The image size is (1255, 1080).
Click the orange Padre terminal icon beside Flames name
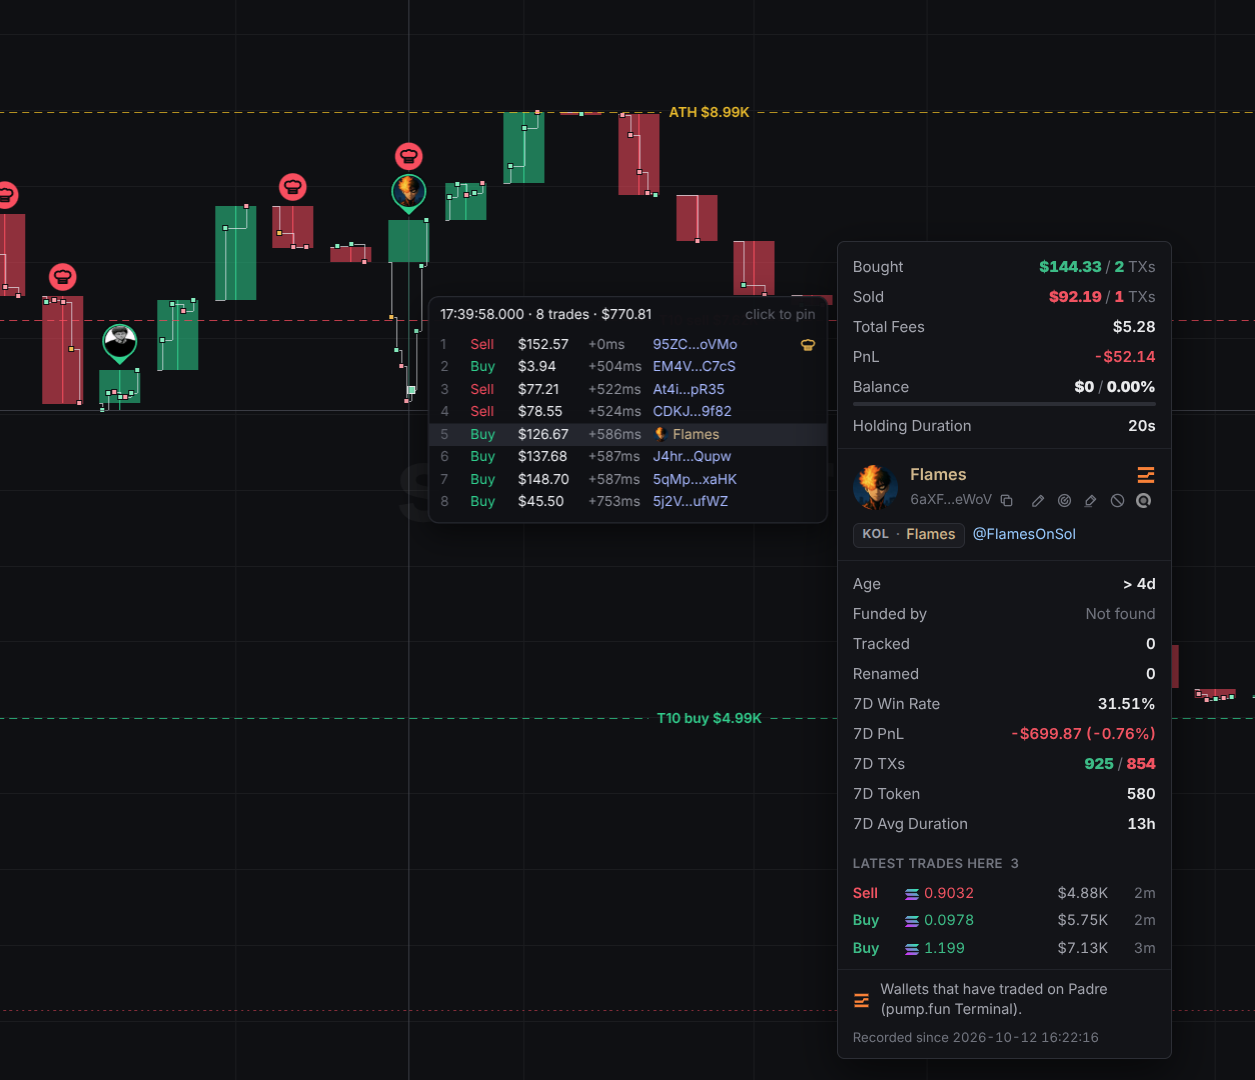coord(1146,475)
